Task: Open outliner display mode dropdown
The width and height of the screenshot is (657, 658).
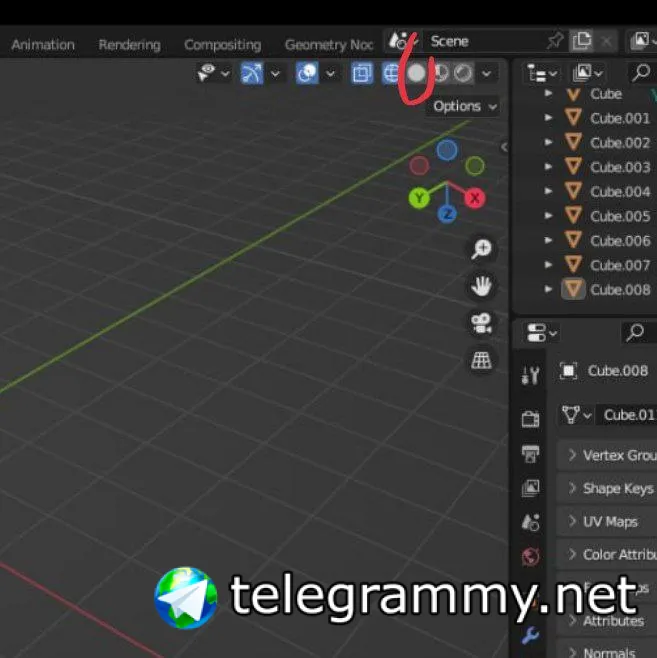Action: (x=587, y=74)
